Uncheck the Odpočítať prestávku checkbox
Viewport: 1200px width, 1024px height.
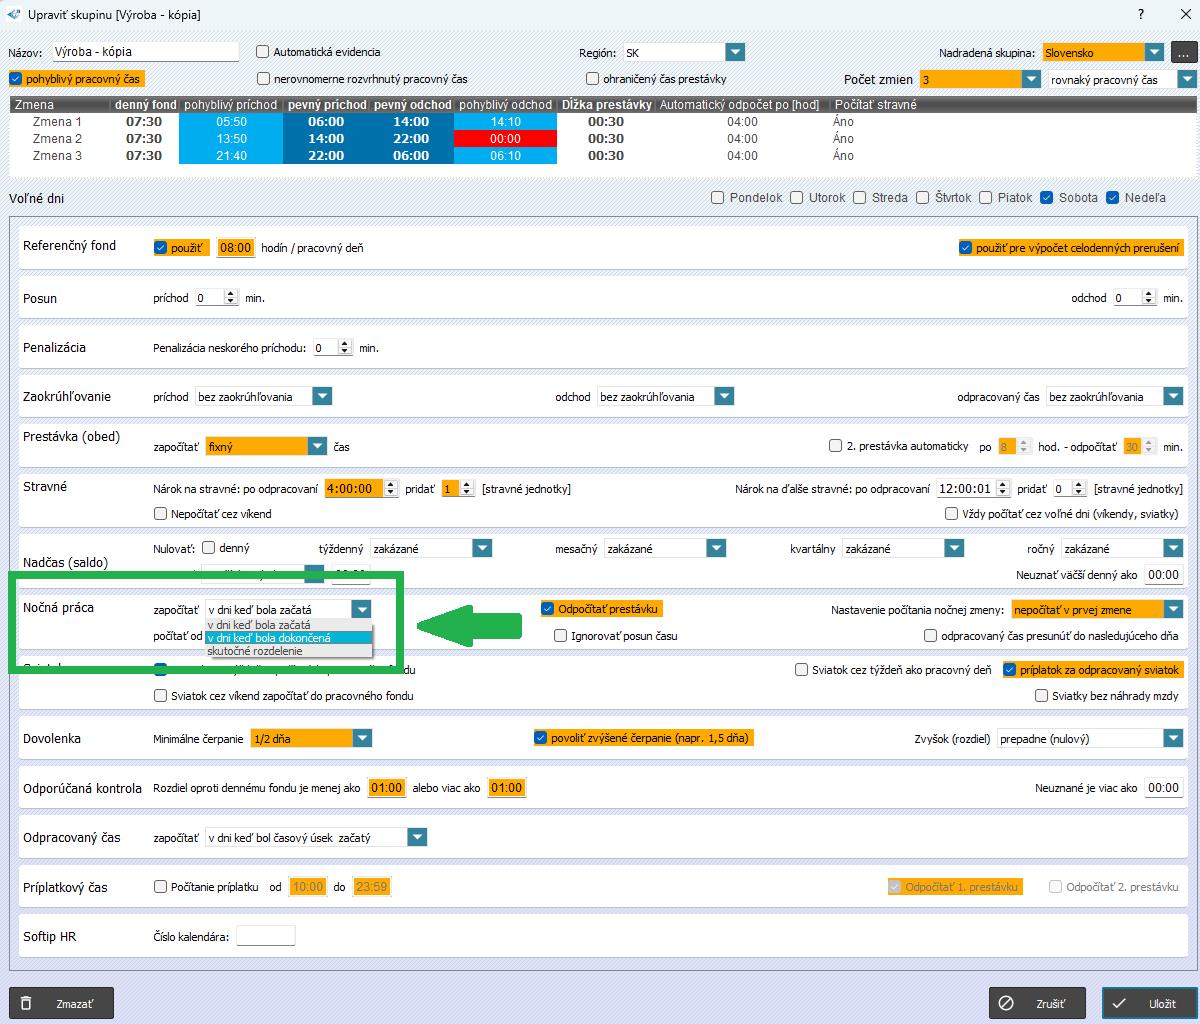click(547, 608)
